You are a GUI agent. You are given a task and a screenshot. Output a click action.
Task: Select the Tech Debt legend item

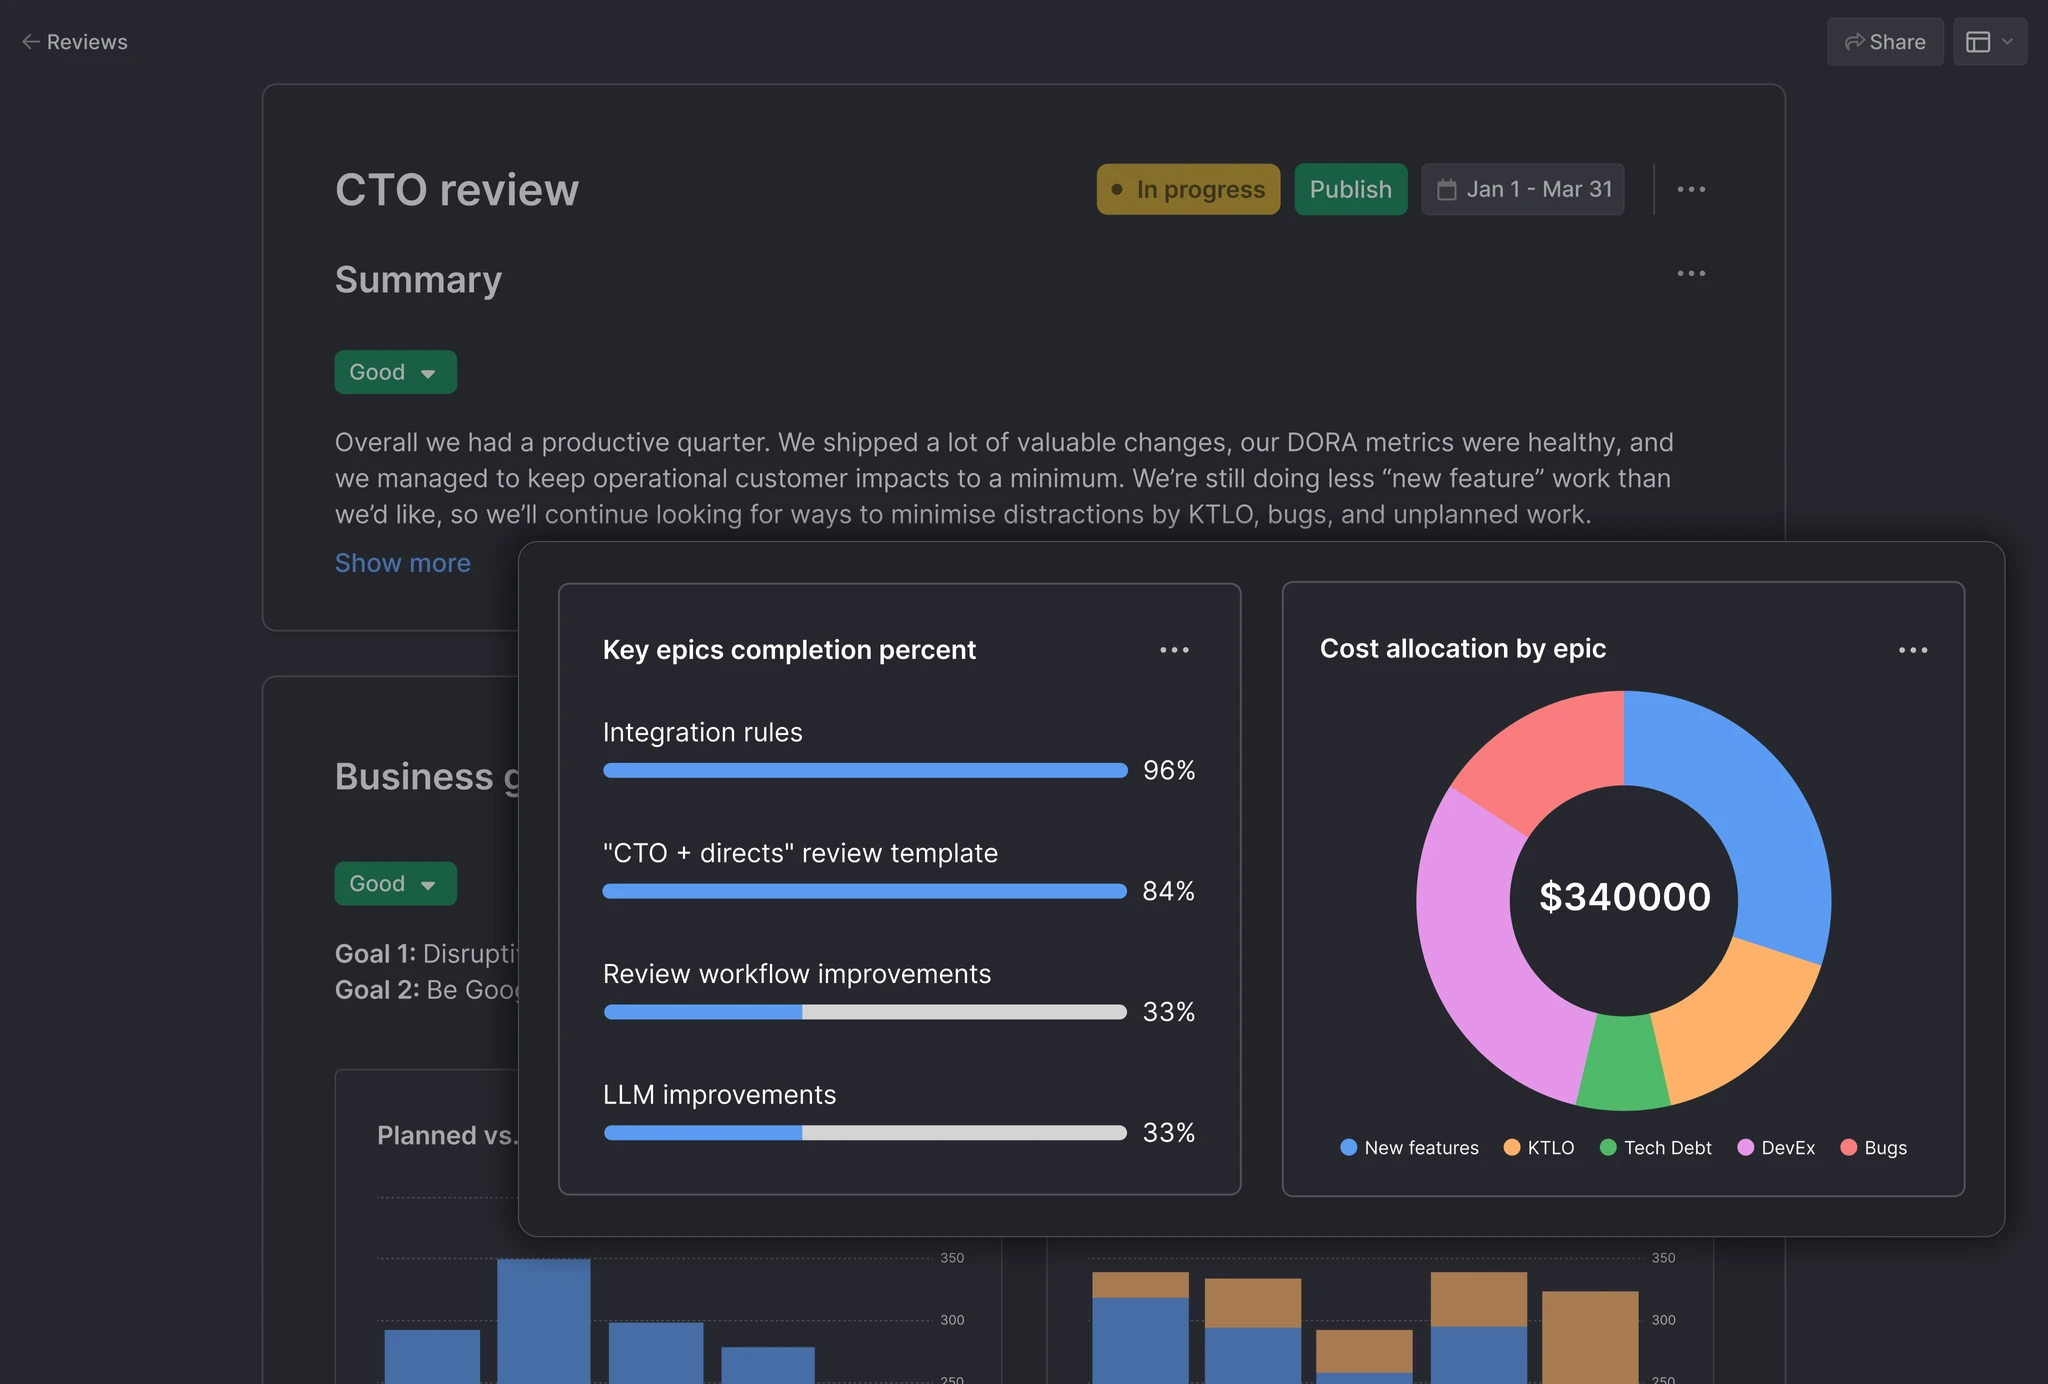click(x=1655, y=1148)
